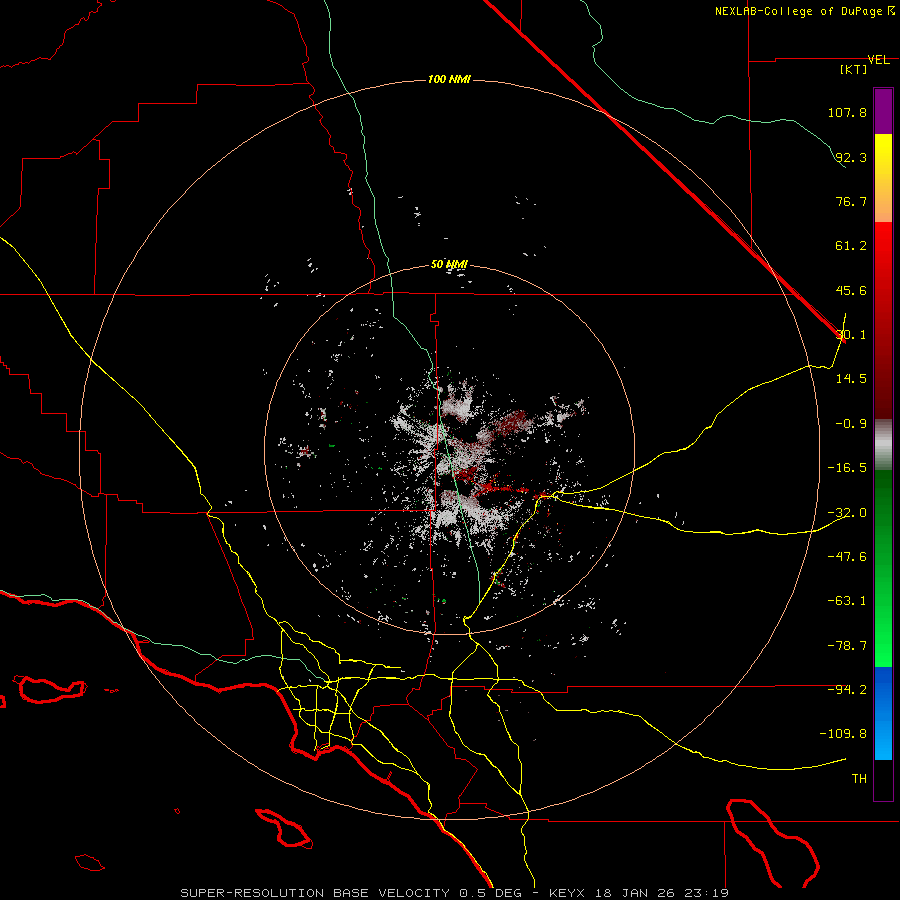The width and height of the screenshot is (900, 900).
Task: Click the -94.2 velocity legend value
Action: point(847,690)
